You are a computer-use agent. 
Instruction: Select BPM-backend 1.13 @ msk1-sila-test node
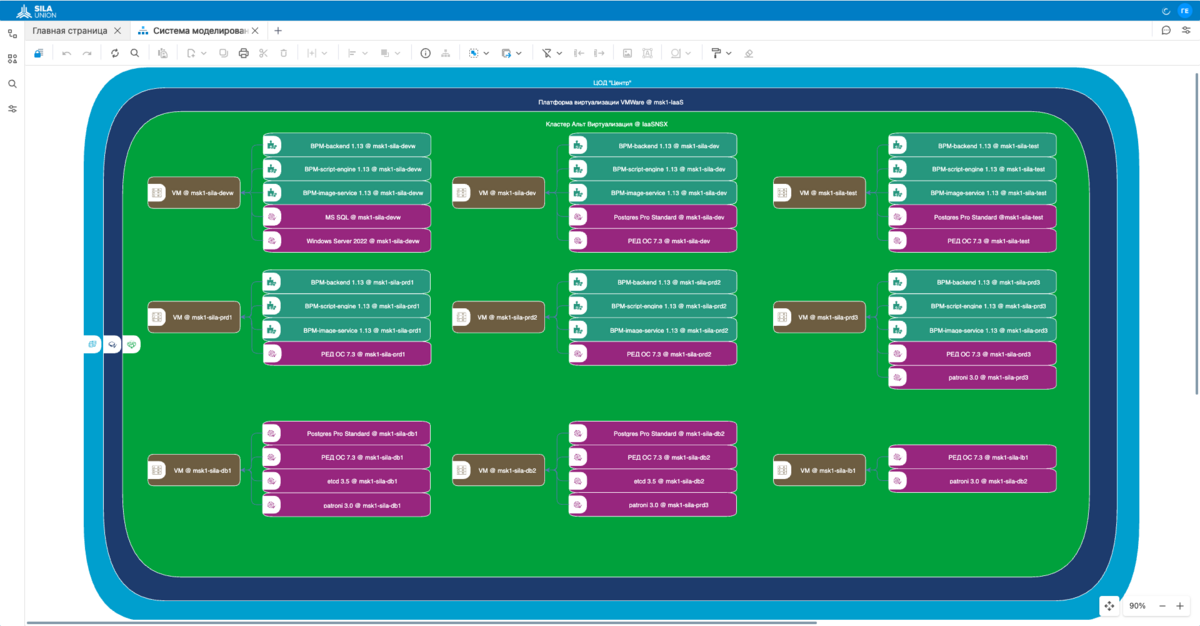pos(972,145)
